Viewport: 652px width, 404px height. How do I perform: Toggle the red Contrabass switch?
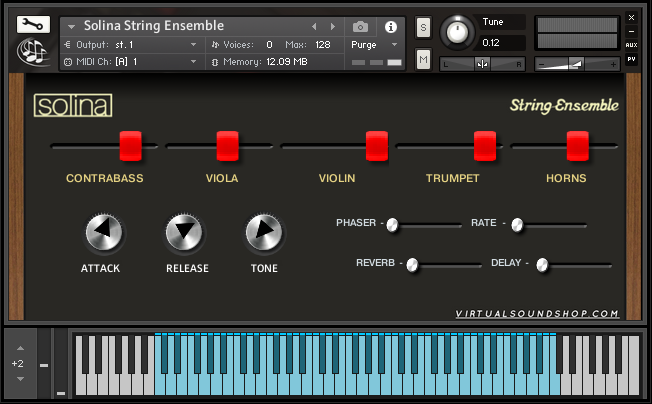click(x=131, y=146)
